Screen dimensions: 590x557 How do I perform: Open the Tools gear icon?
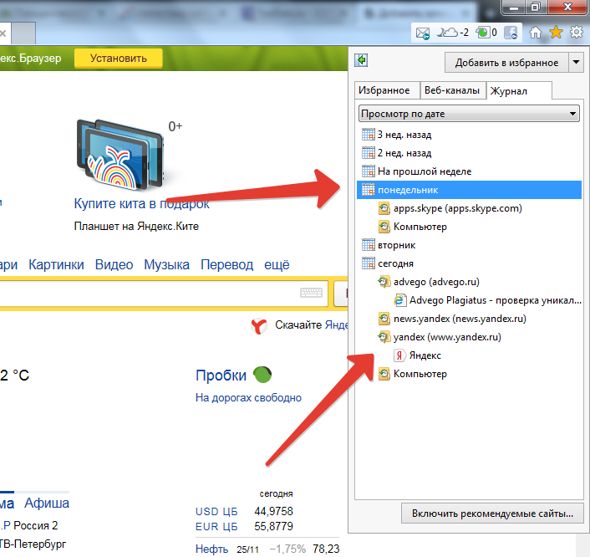576,32
